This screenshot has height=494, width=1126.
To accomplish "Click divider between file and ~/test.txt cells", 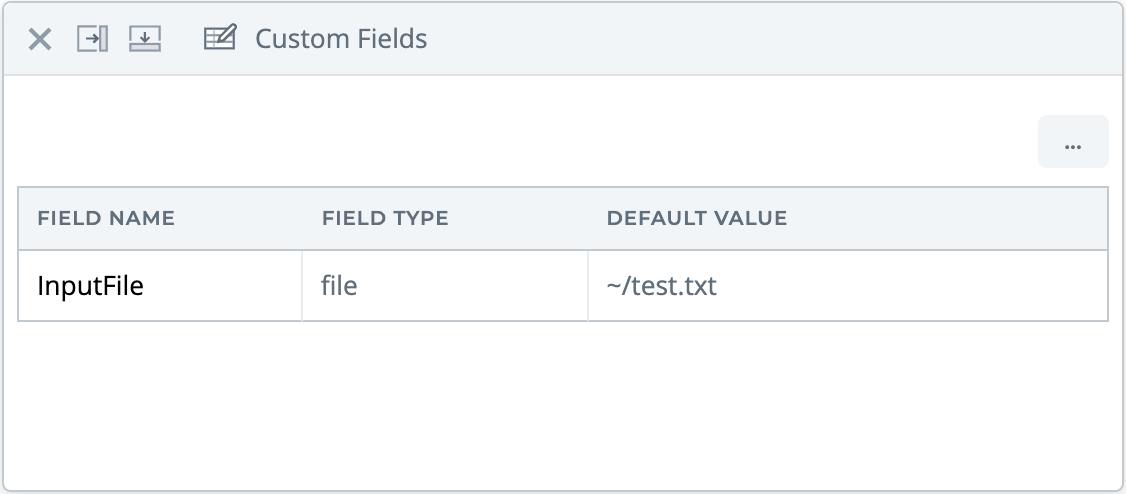I will pos(588,286).
